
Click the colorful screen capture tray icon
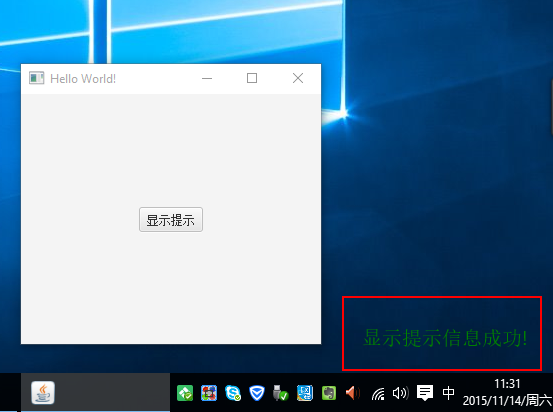[209, 393]
